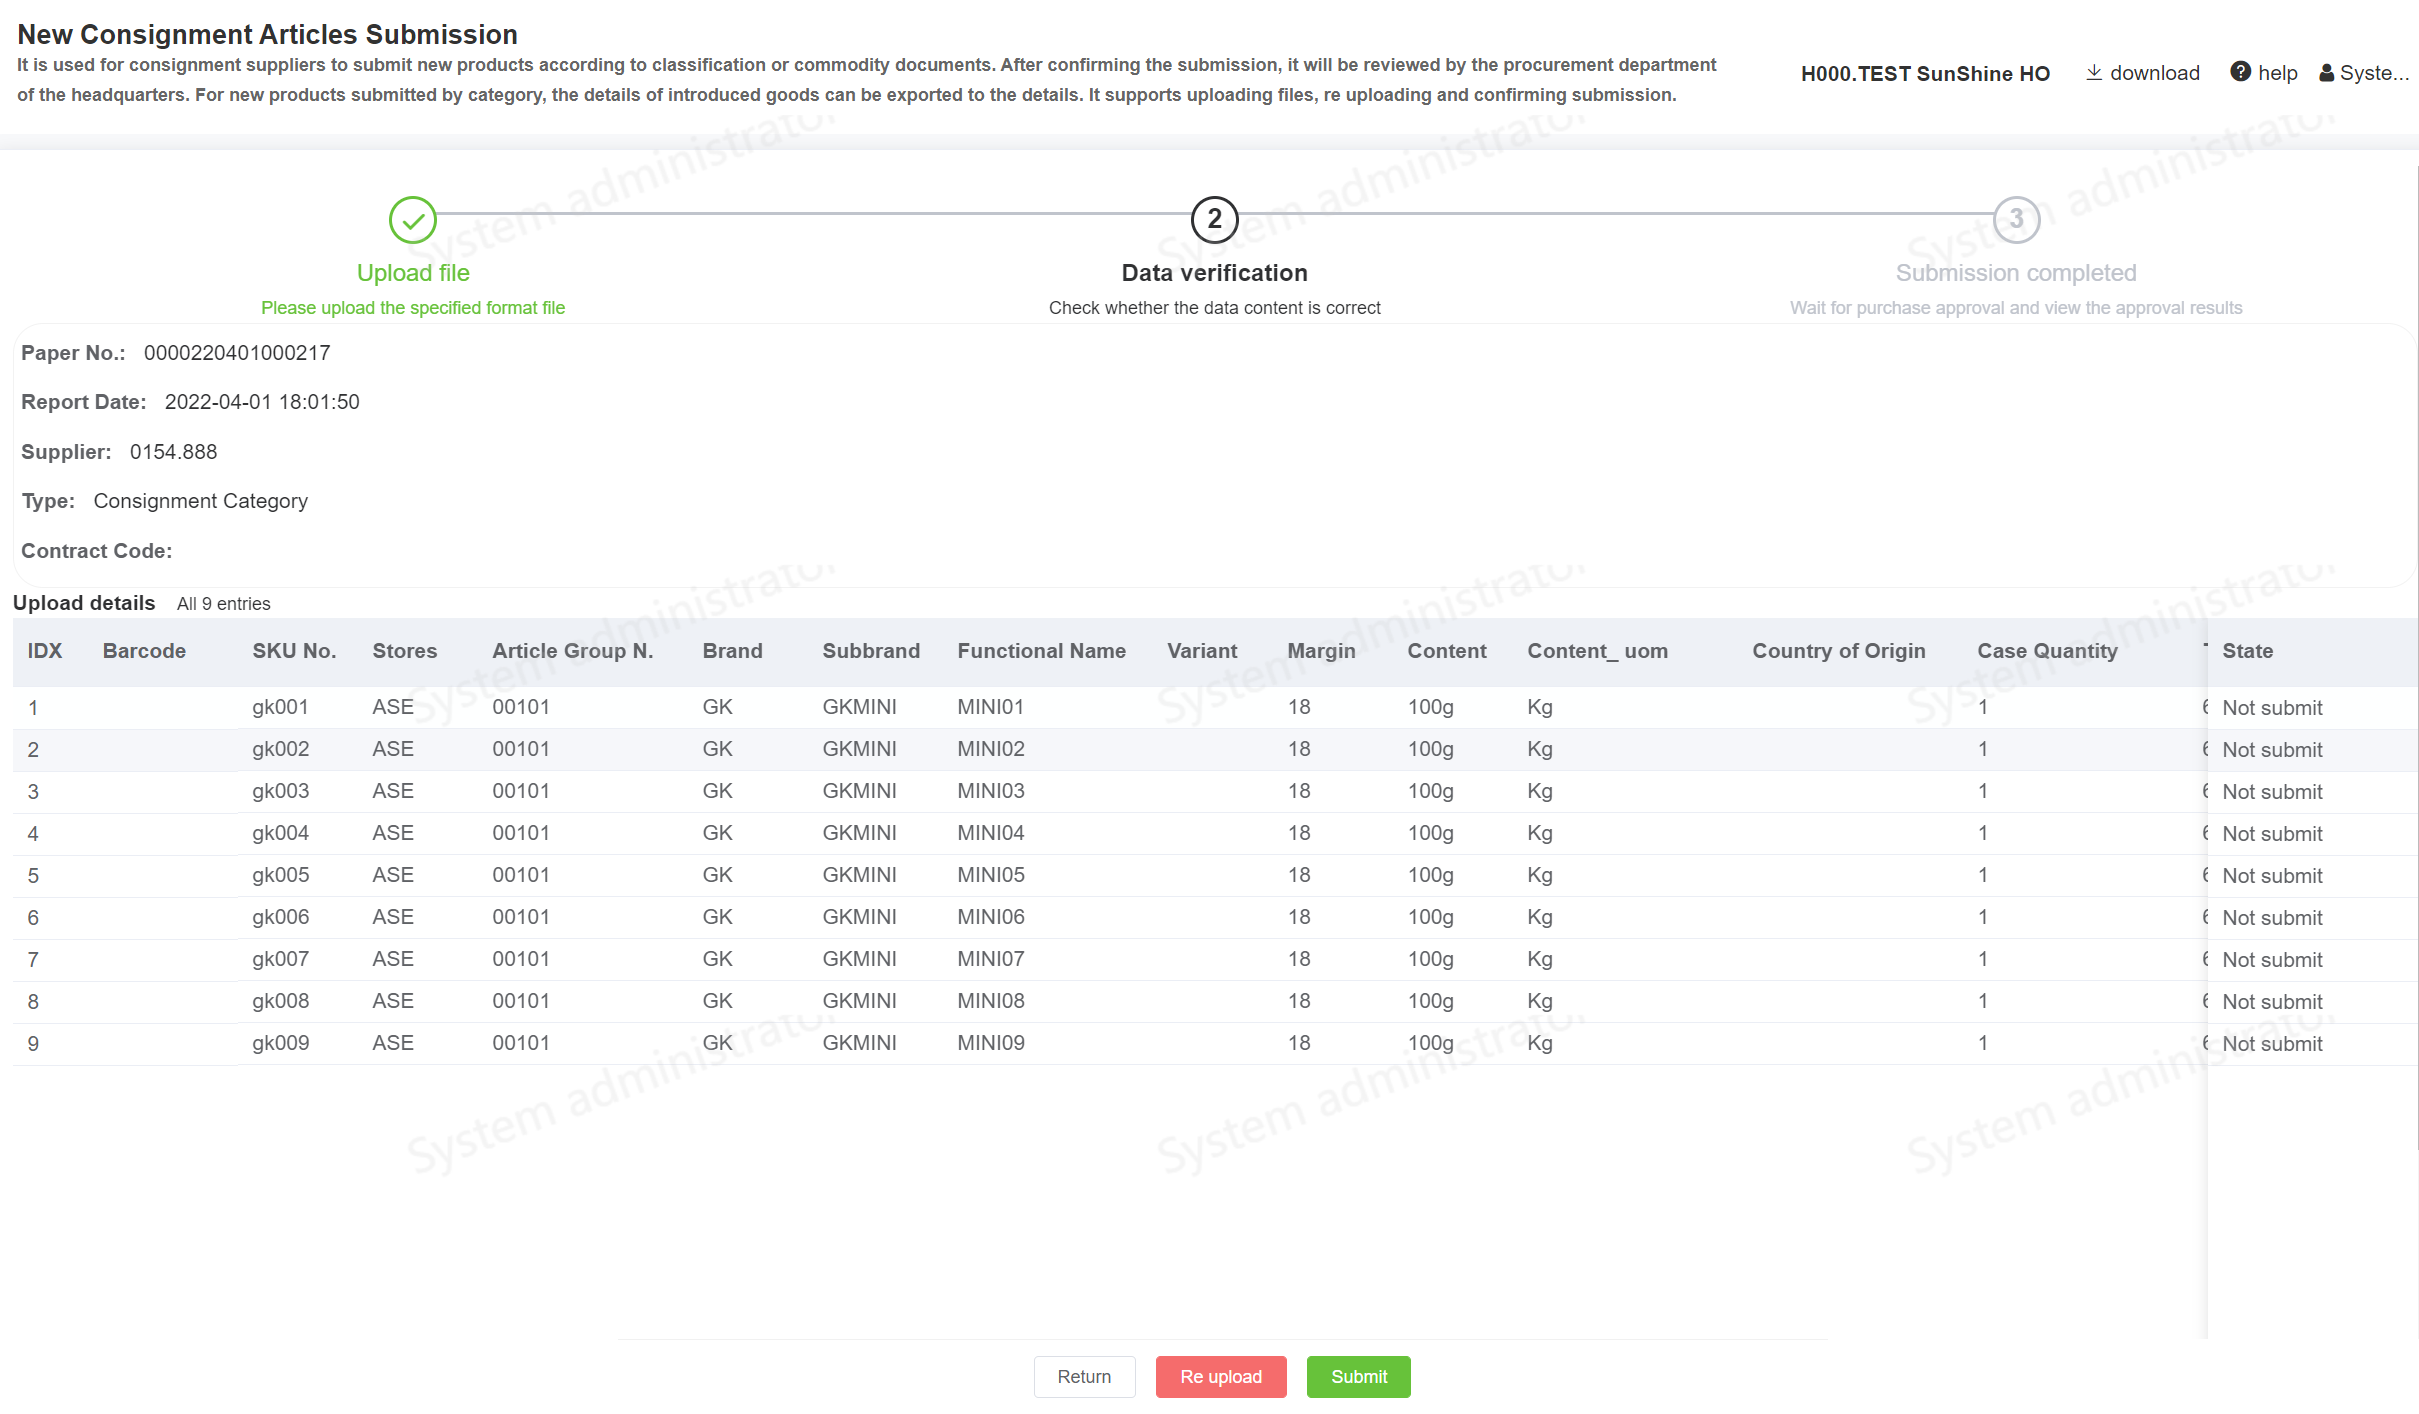Click Not submit state of row 9
Image resolution: width=2419 pixels, height=1414 pixels.
[x=2272, y=1044]
